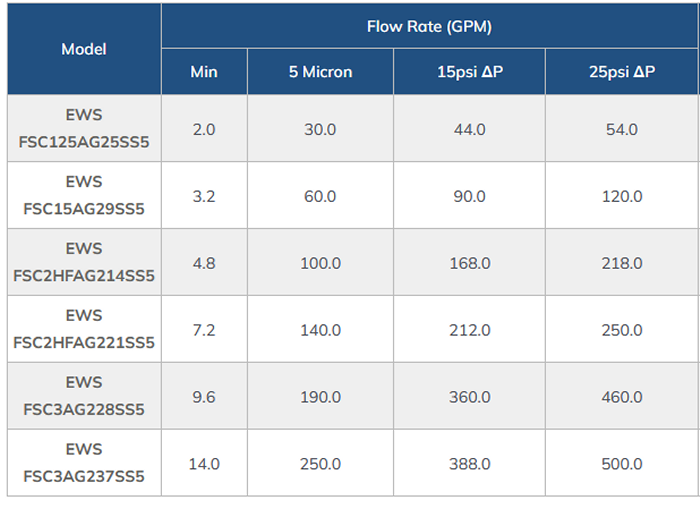Select the Min column header
This screenshot has width=700, height=509.
(x=204, y=72)
